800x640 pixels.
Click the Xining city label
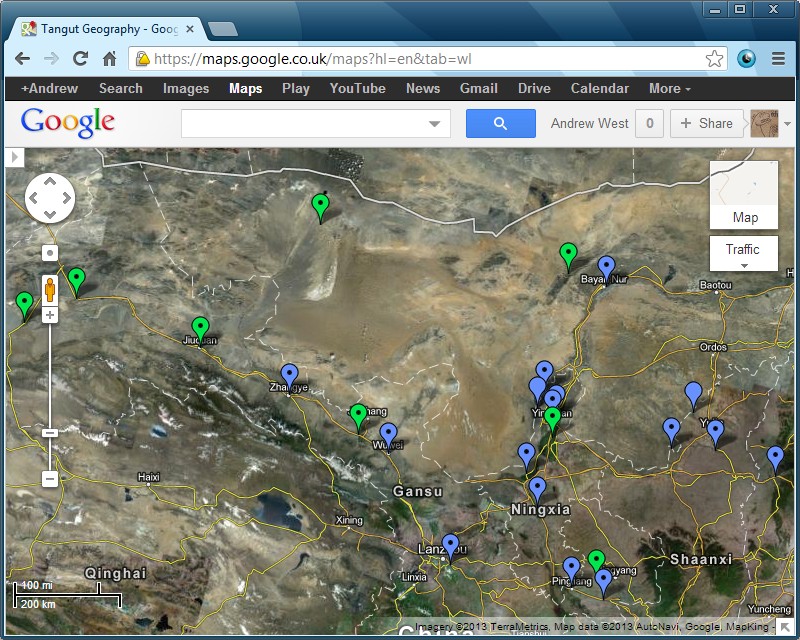[349, 520]
